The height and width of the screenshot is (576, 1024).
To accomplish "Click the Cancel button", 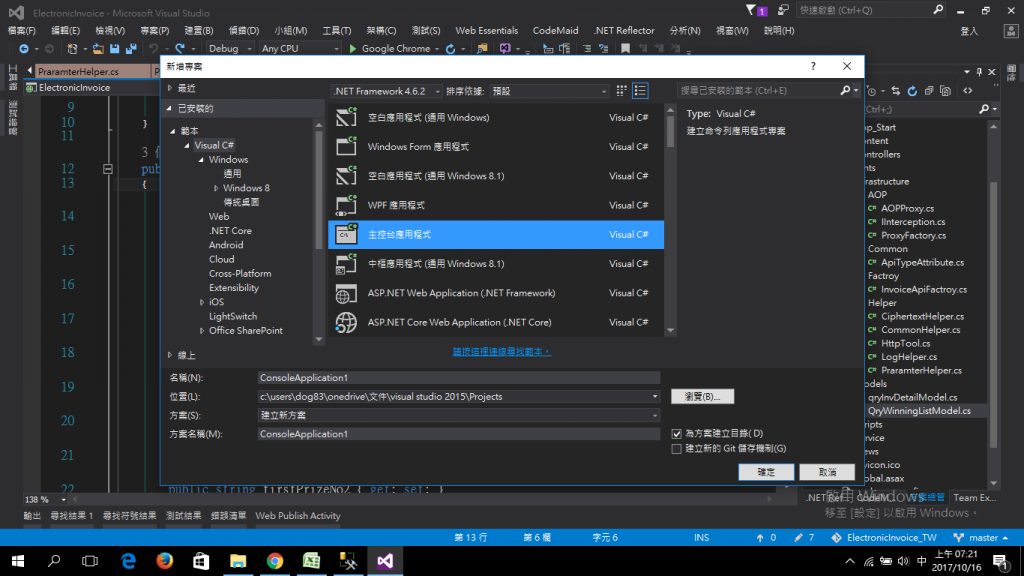I will [827, 472].
